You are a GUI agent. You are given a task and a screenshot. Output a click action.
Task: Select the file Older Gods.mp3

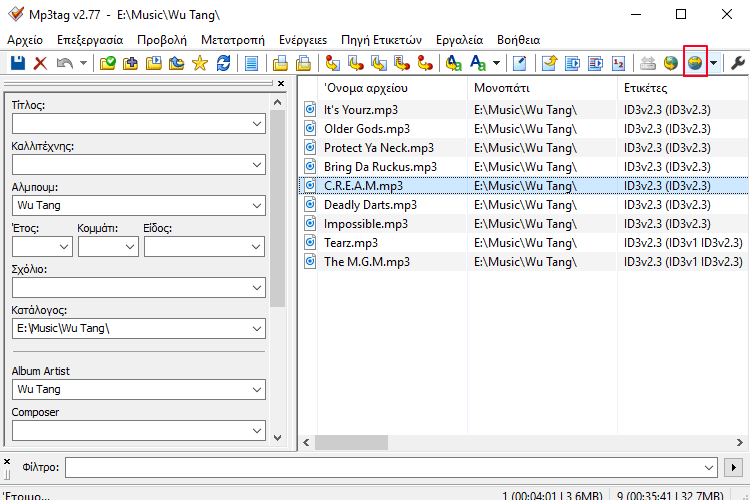(x=367, y=129)
